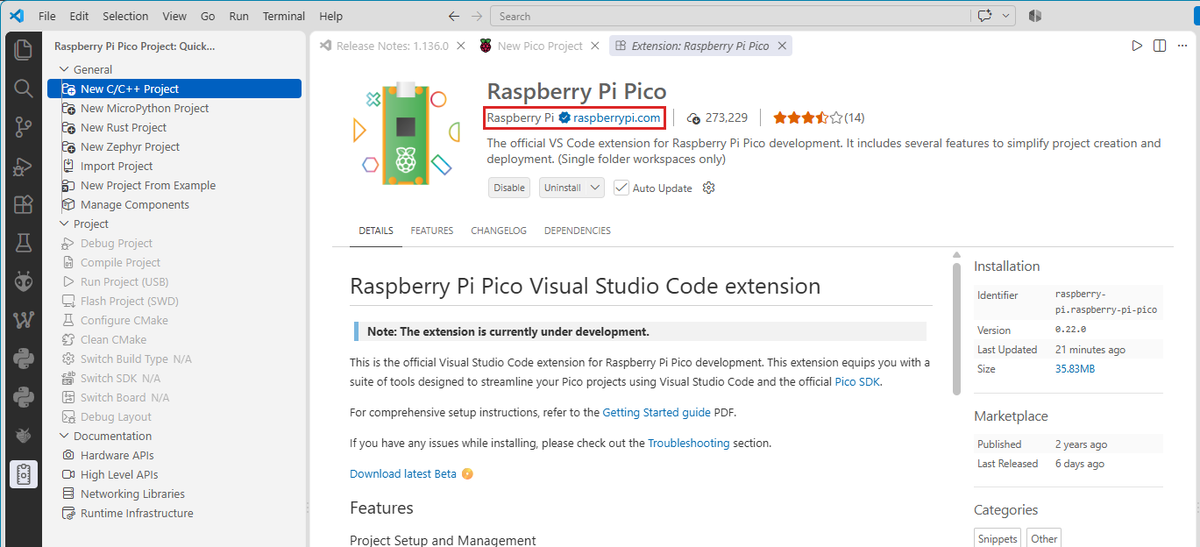Click the install count cloud icon

point(694,118)
